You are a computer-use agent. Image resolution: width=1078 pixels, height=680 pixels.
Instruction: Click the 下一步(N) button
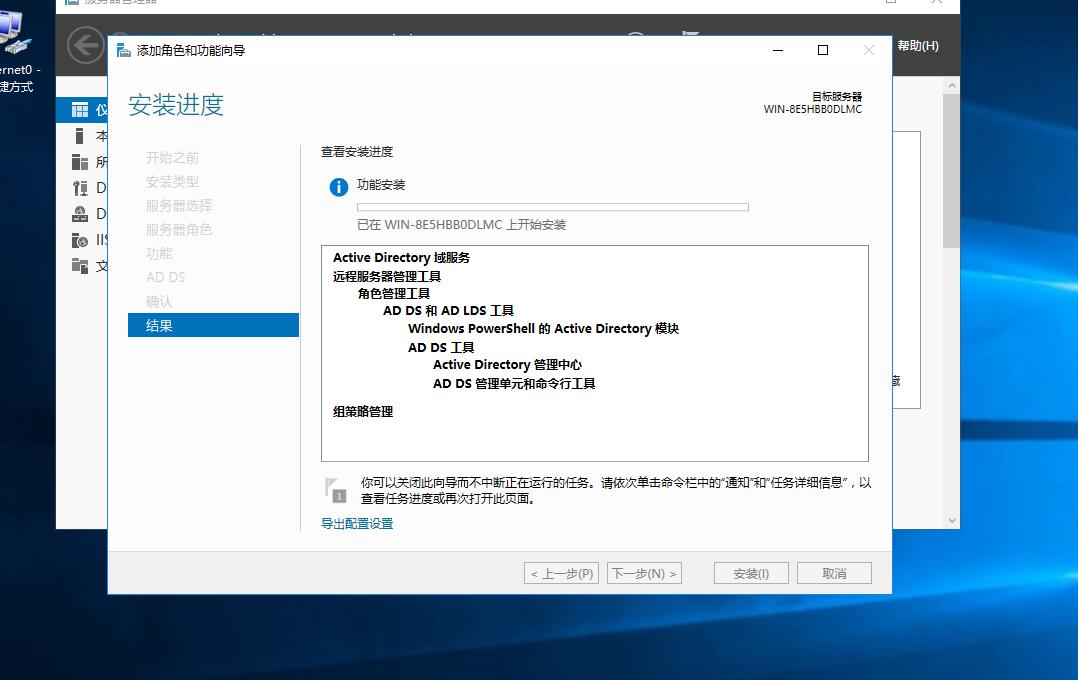point(644,572)
